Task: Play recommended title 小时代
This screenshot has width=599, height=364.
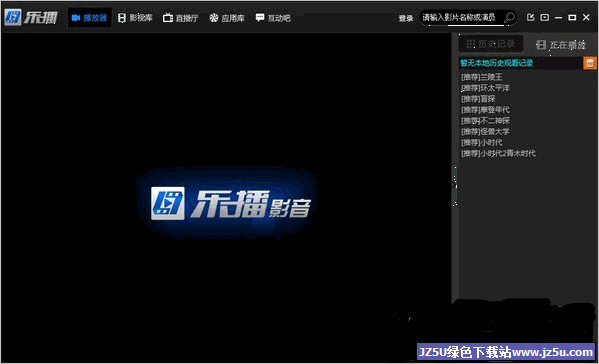Action: (x=482, y=142)
